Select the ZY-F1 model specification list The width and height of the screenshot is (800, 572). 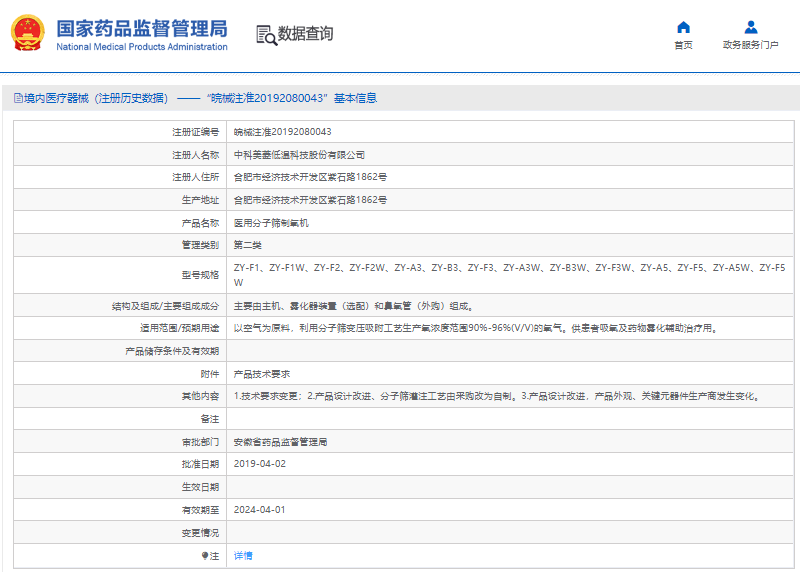click(509, 275)
